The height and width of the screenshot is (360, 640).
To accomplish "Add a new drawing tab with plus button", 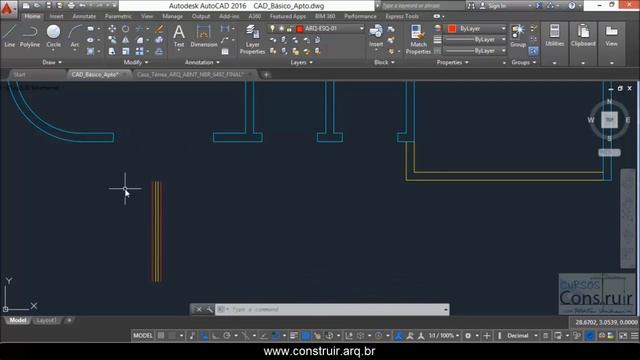I will [266, 75].
